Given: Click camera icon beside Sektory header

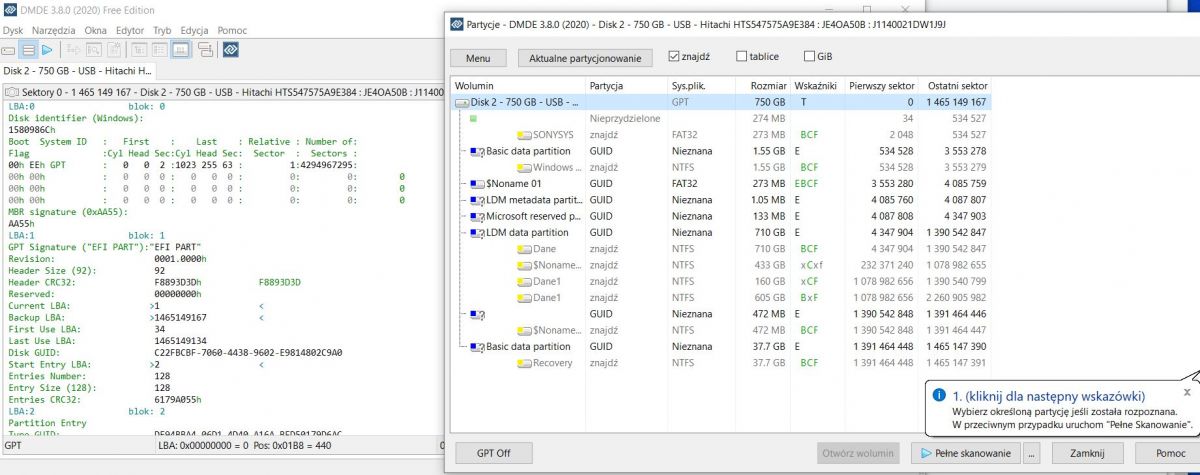Looking at the screenshot, I should tap(12, 92).
